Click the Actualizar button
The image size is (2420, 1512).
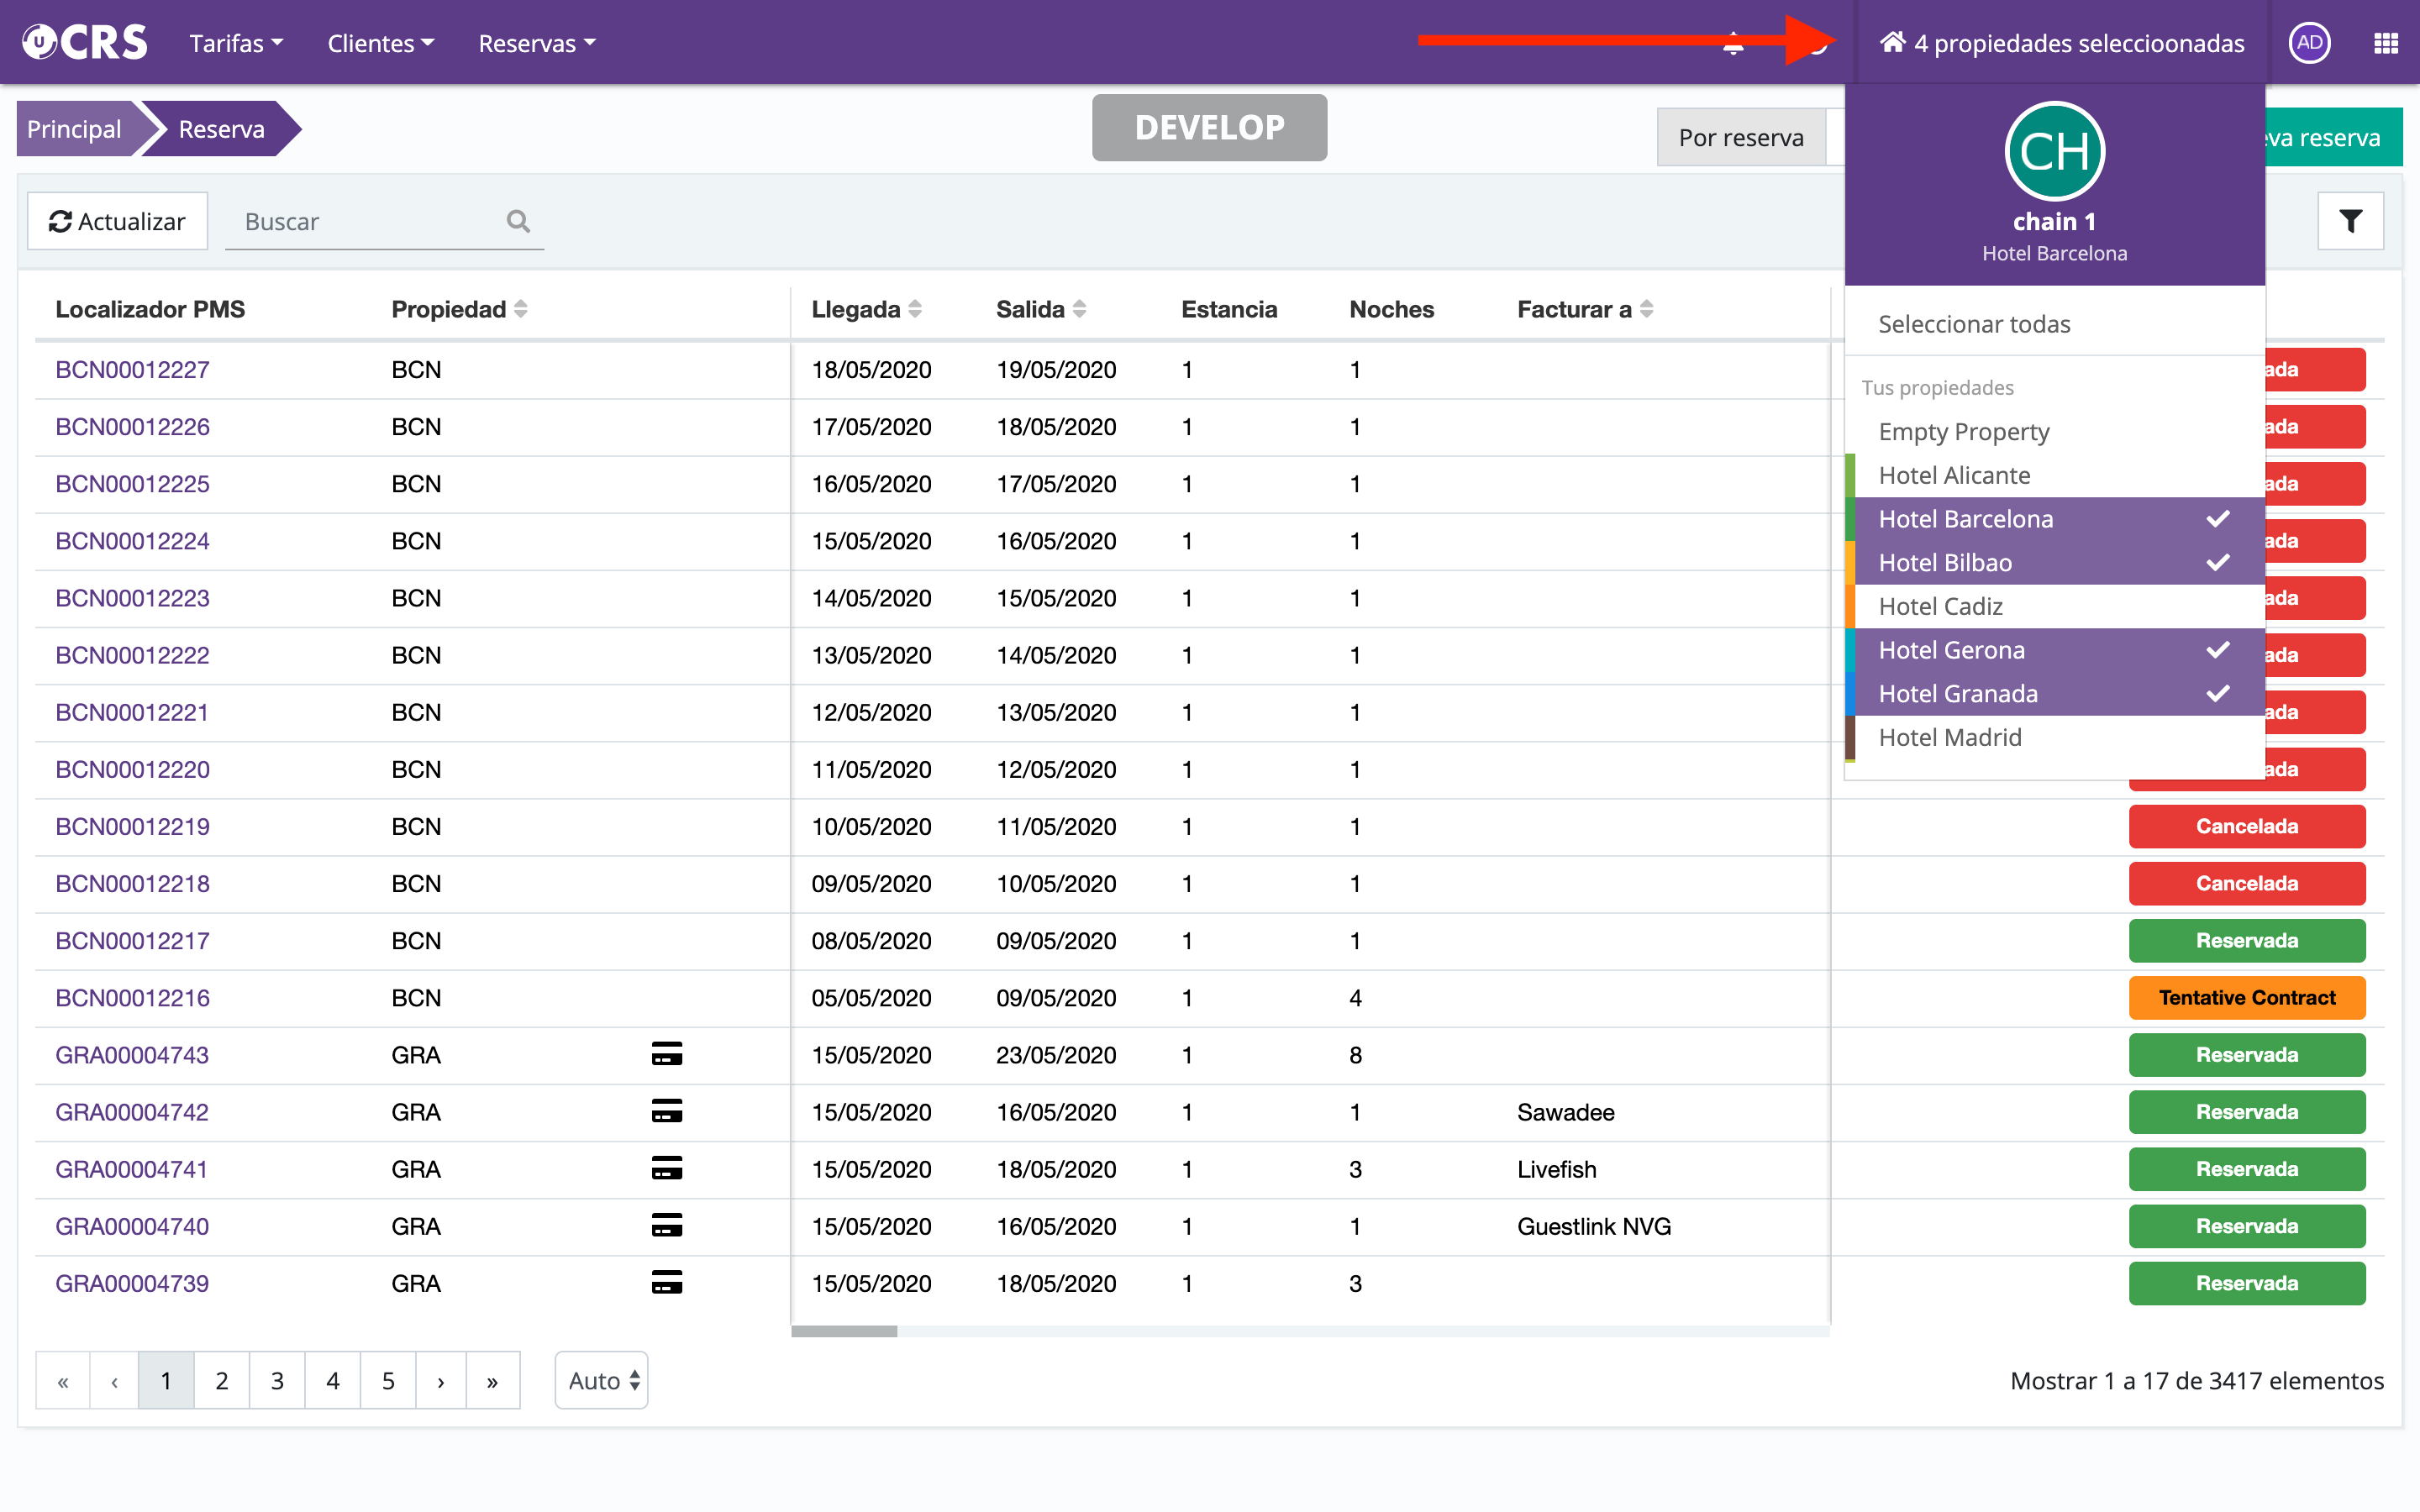pyautogui.click(x=118, y=221)
